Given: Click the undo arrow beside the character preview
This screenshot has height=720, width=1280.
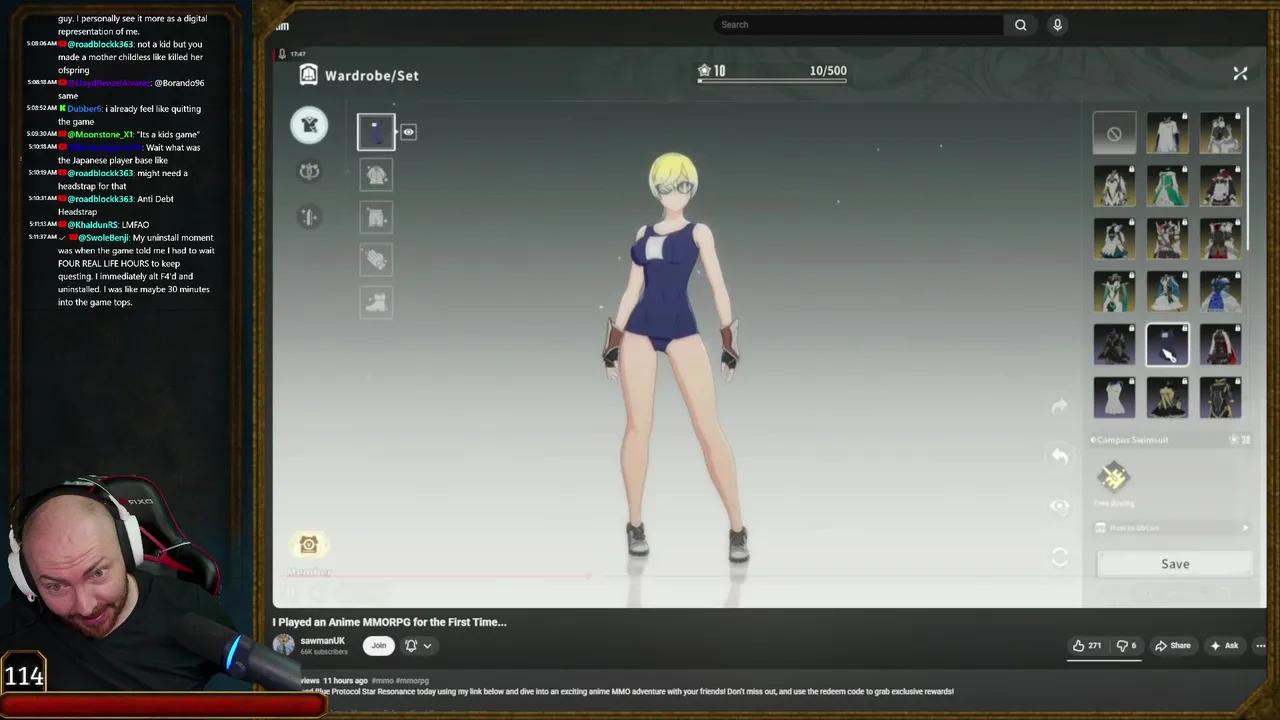Looking at the screenshot, I should point(1059,456).
